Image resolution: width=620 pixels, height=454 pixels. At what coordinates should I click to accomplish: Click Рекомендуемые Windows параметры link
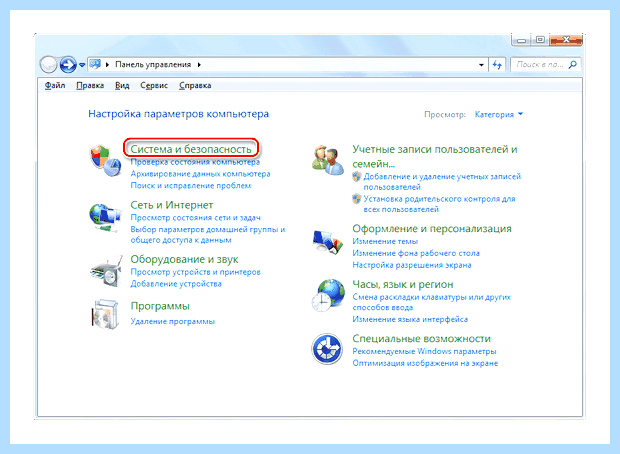coord(424,351)
